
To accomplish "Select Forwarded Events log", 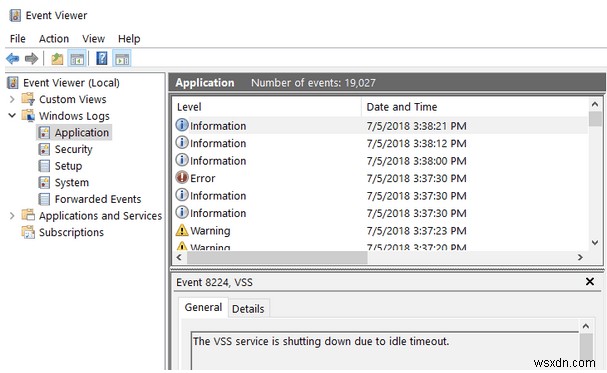I will tap(98, 199).
